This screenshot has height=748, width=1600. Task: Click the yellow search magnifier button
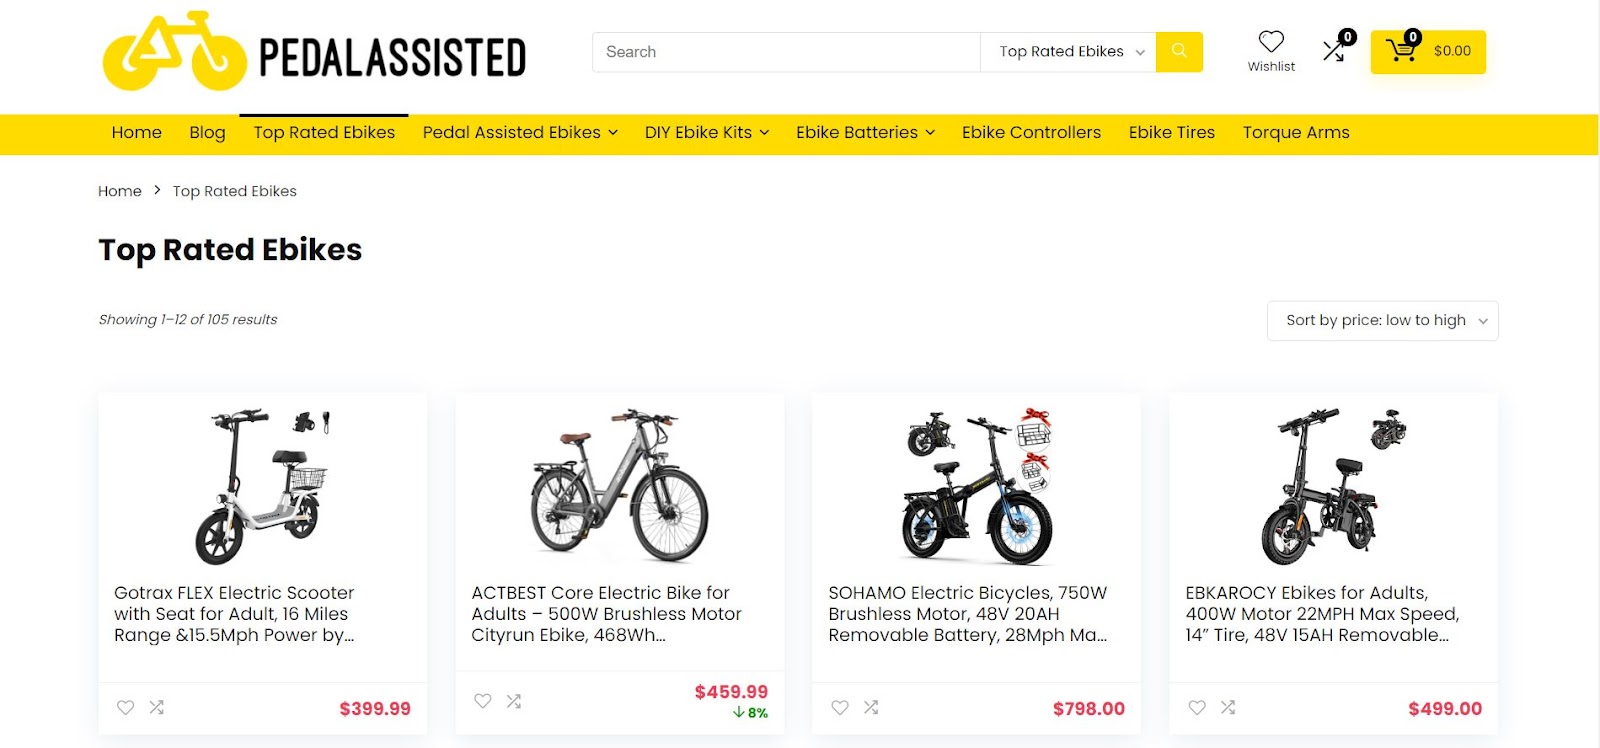pyautogui.click(x=1179, y=51)
